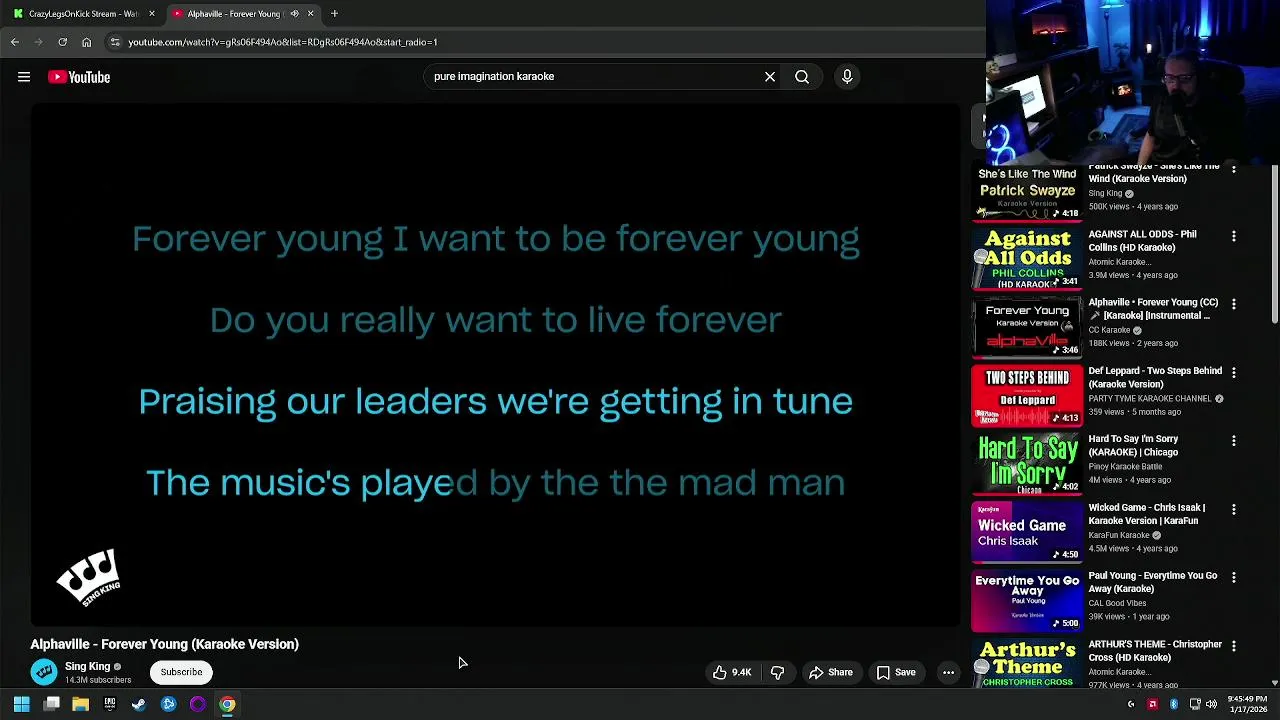This screenshot has height=720, width=1280.
Task: Open Logitech G Hub tray icon
Action: [1131, 705]
